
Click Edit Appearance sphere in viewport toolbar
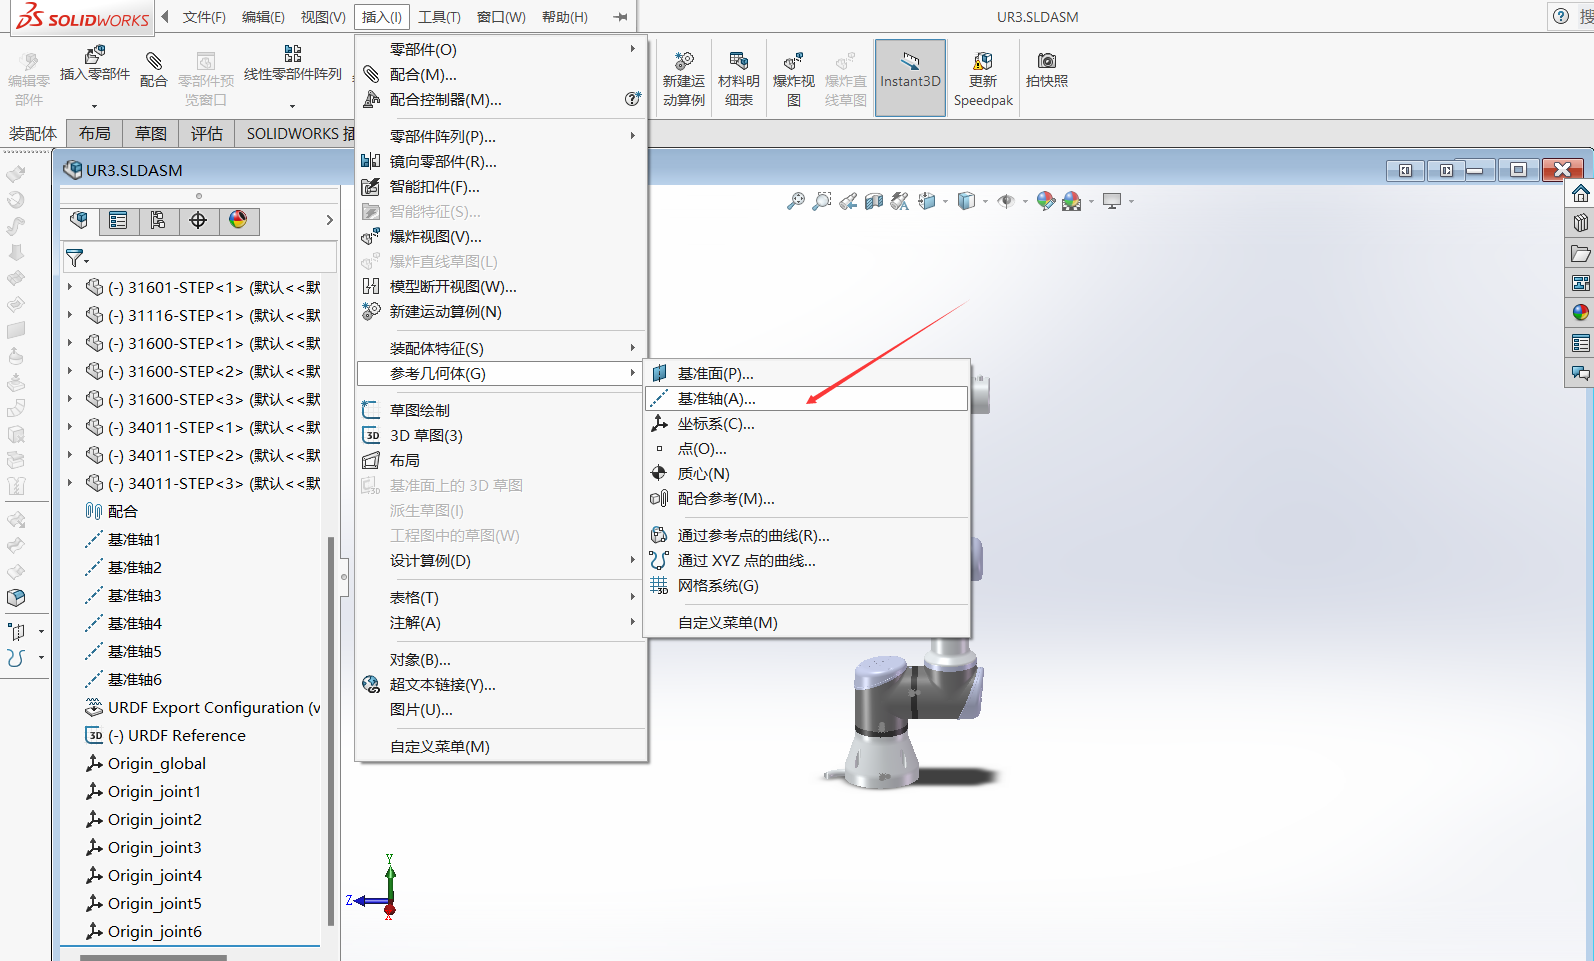(1046, 201)
